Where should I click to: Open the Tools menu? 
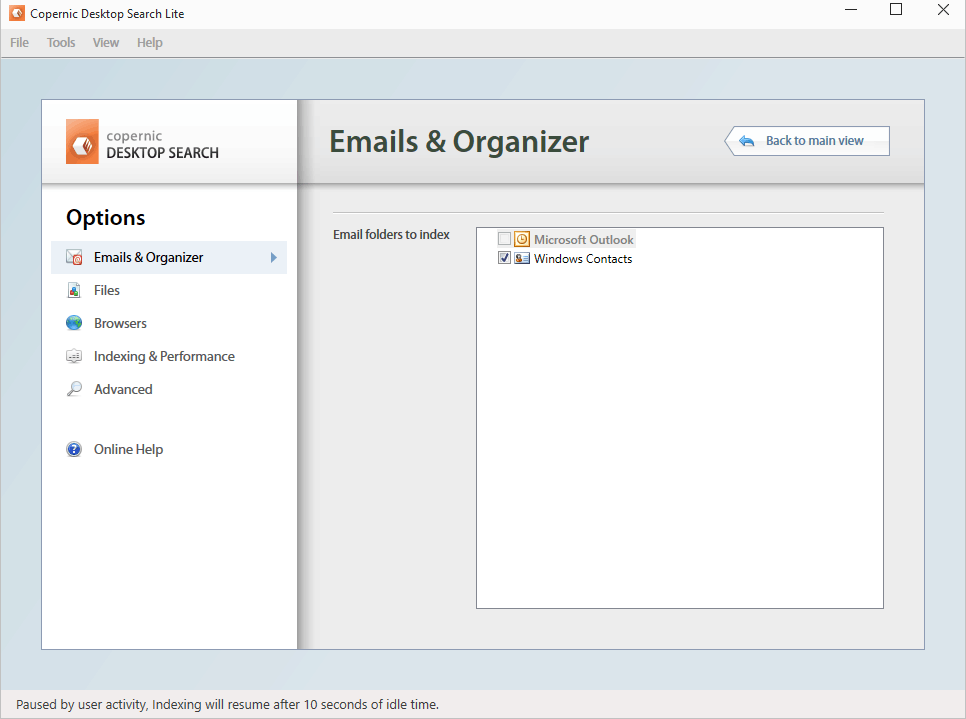pos(61,43)
